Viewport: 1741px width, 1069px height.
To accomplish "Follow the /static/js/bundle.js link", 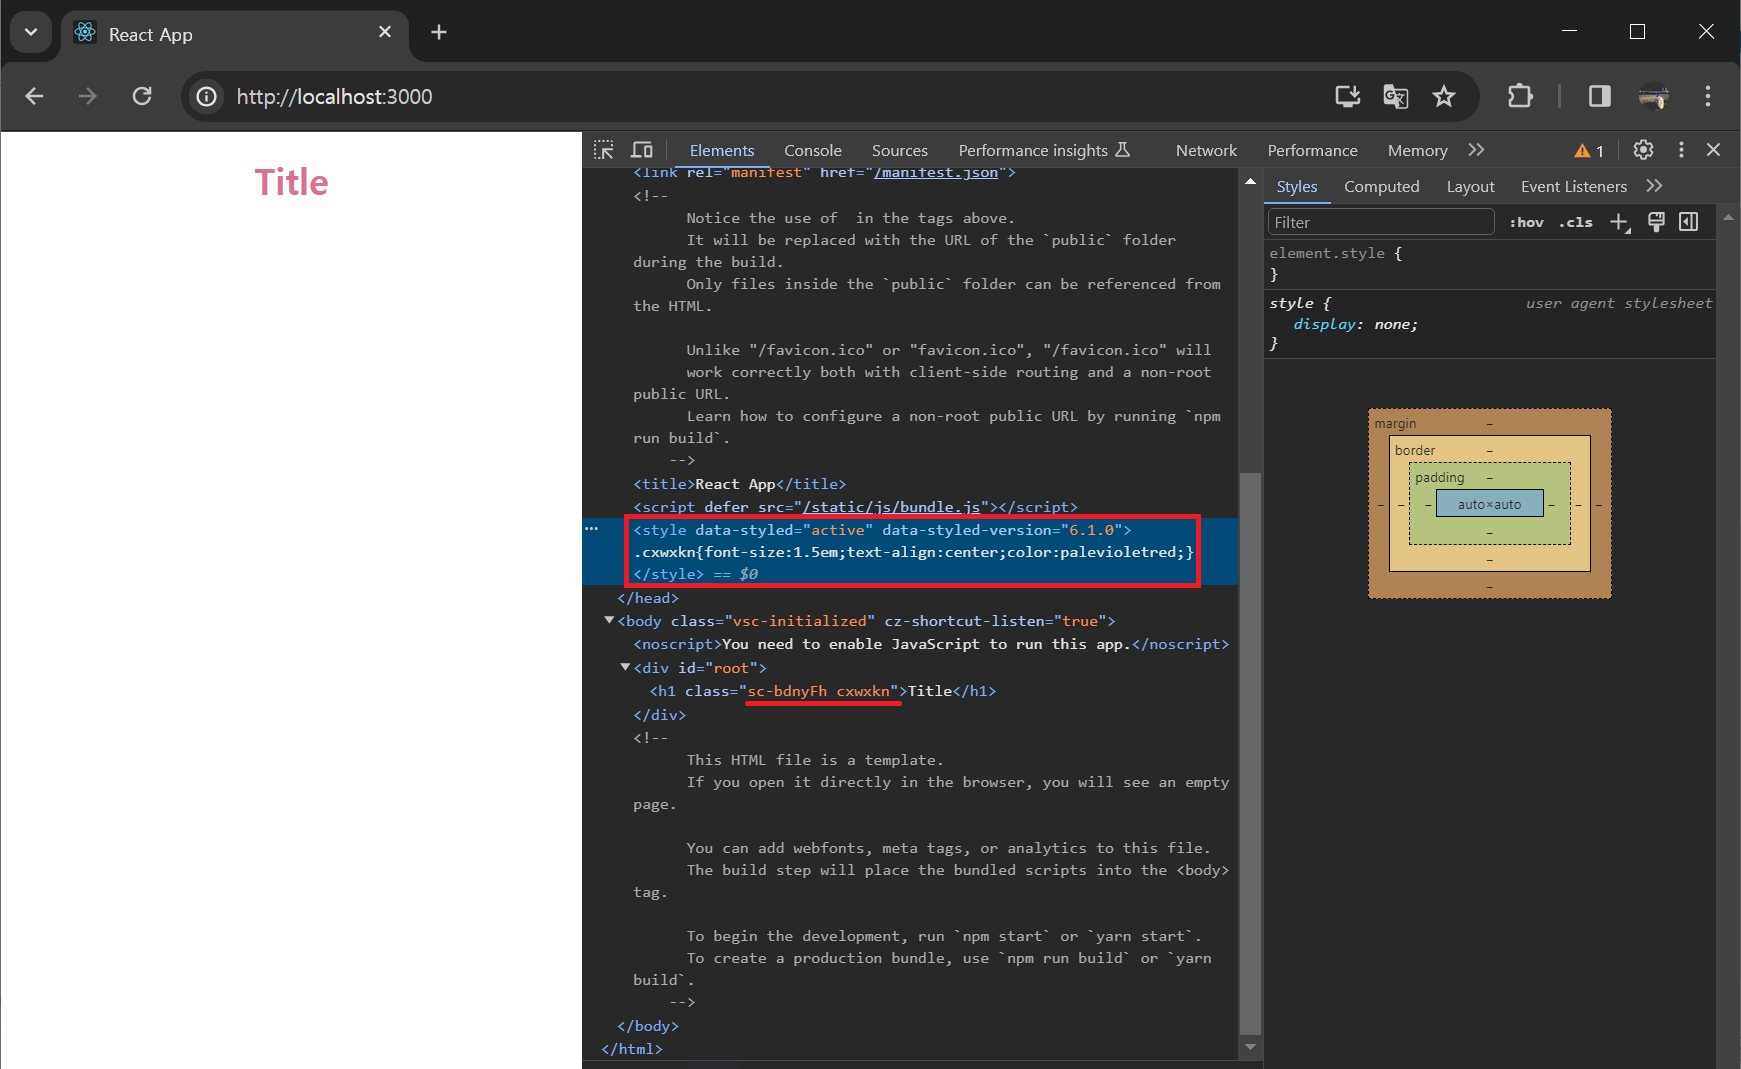I will [891, 507].
